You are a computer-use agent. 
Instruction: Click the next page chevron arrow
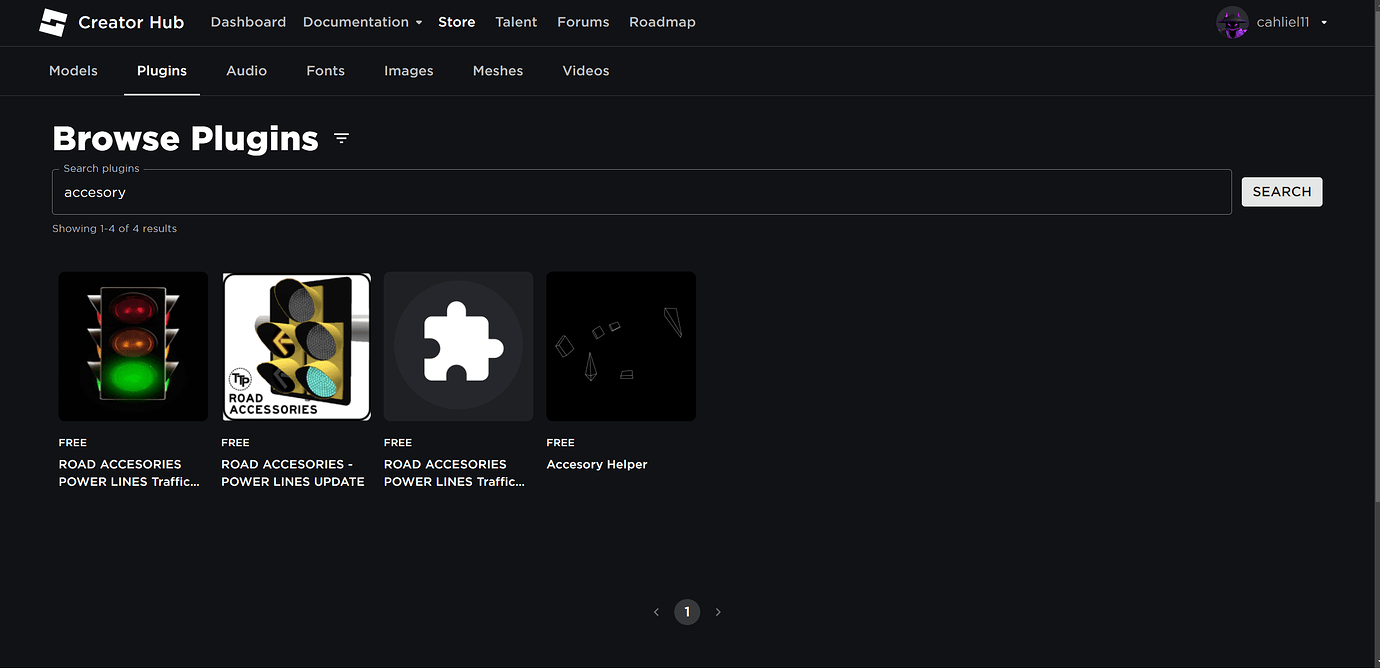click(x=718, y=611)
